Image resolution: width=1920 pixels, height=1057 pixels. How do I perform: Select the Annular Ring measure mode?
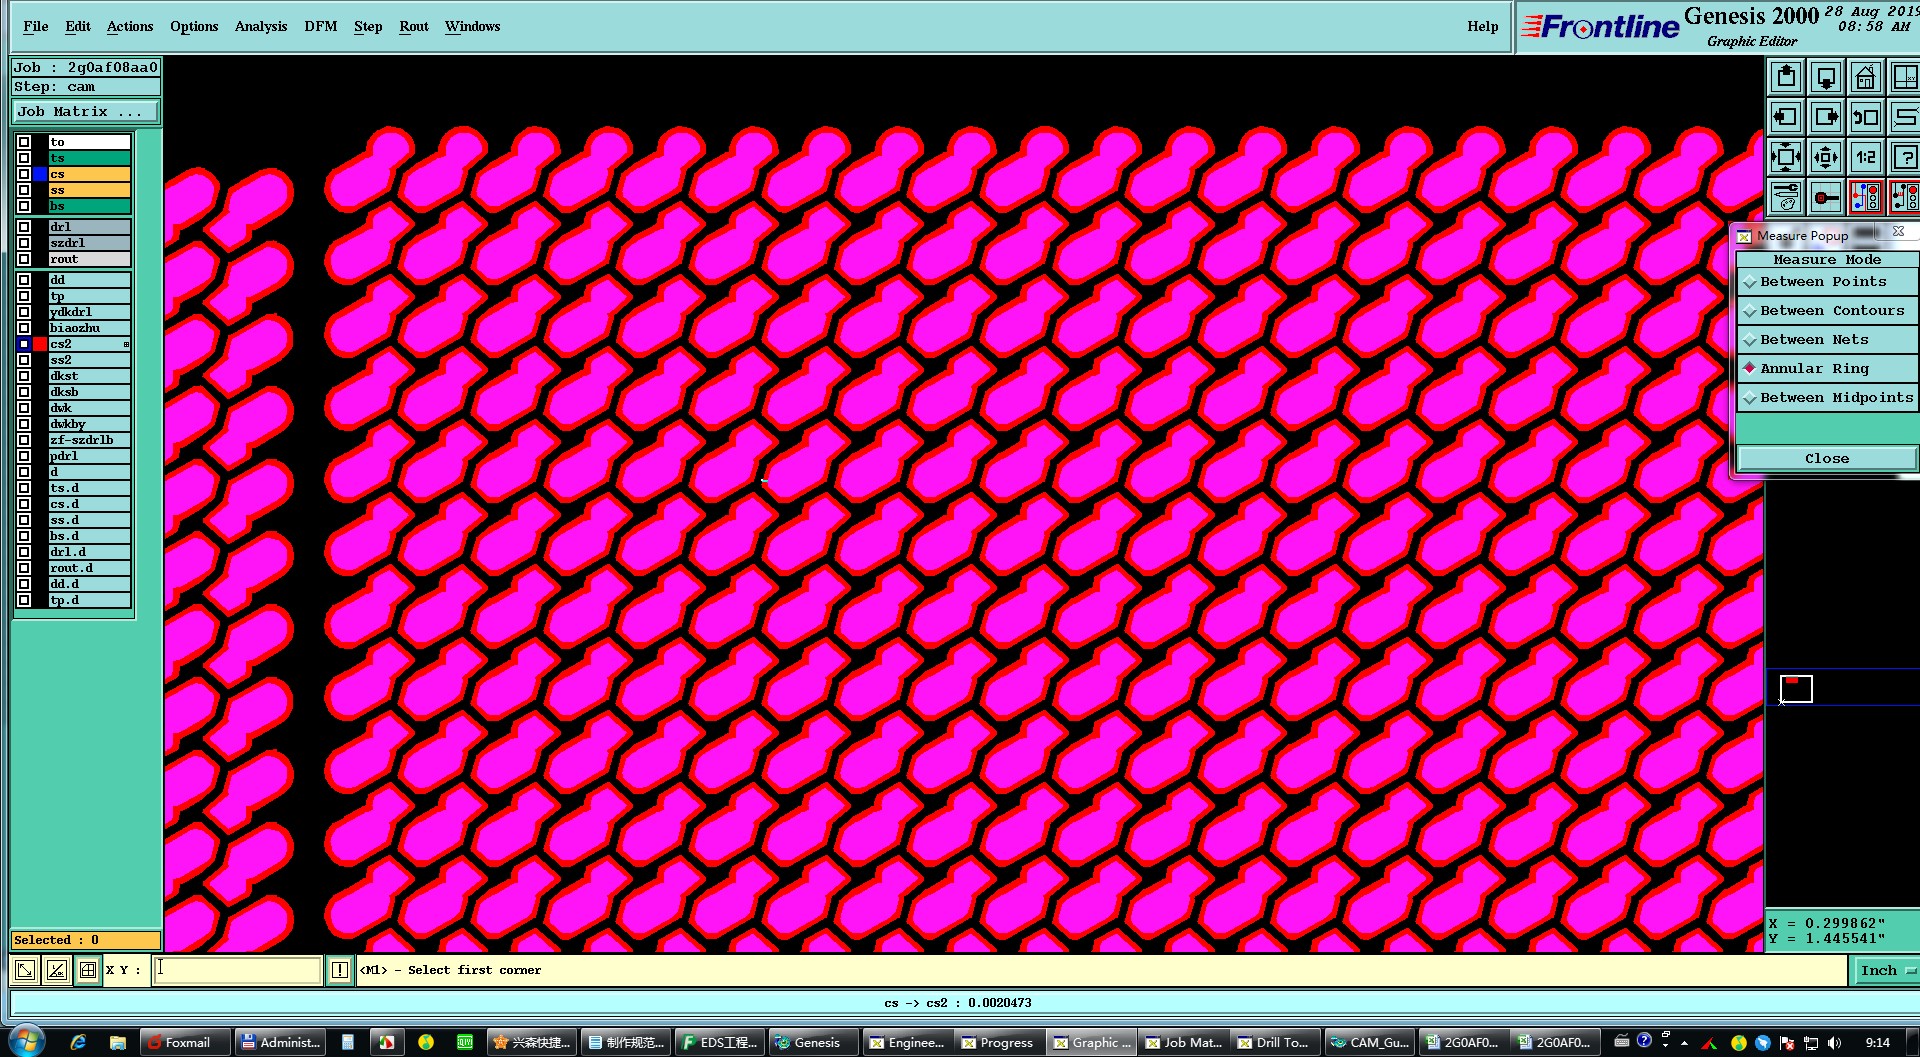point(1826,369)
